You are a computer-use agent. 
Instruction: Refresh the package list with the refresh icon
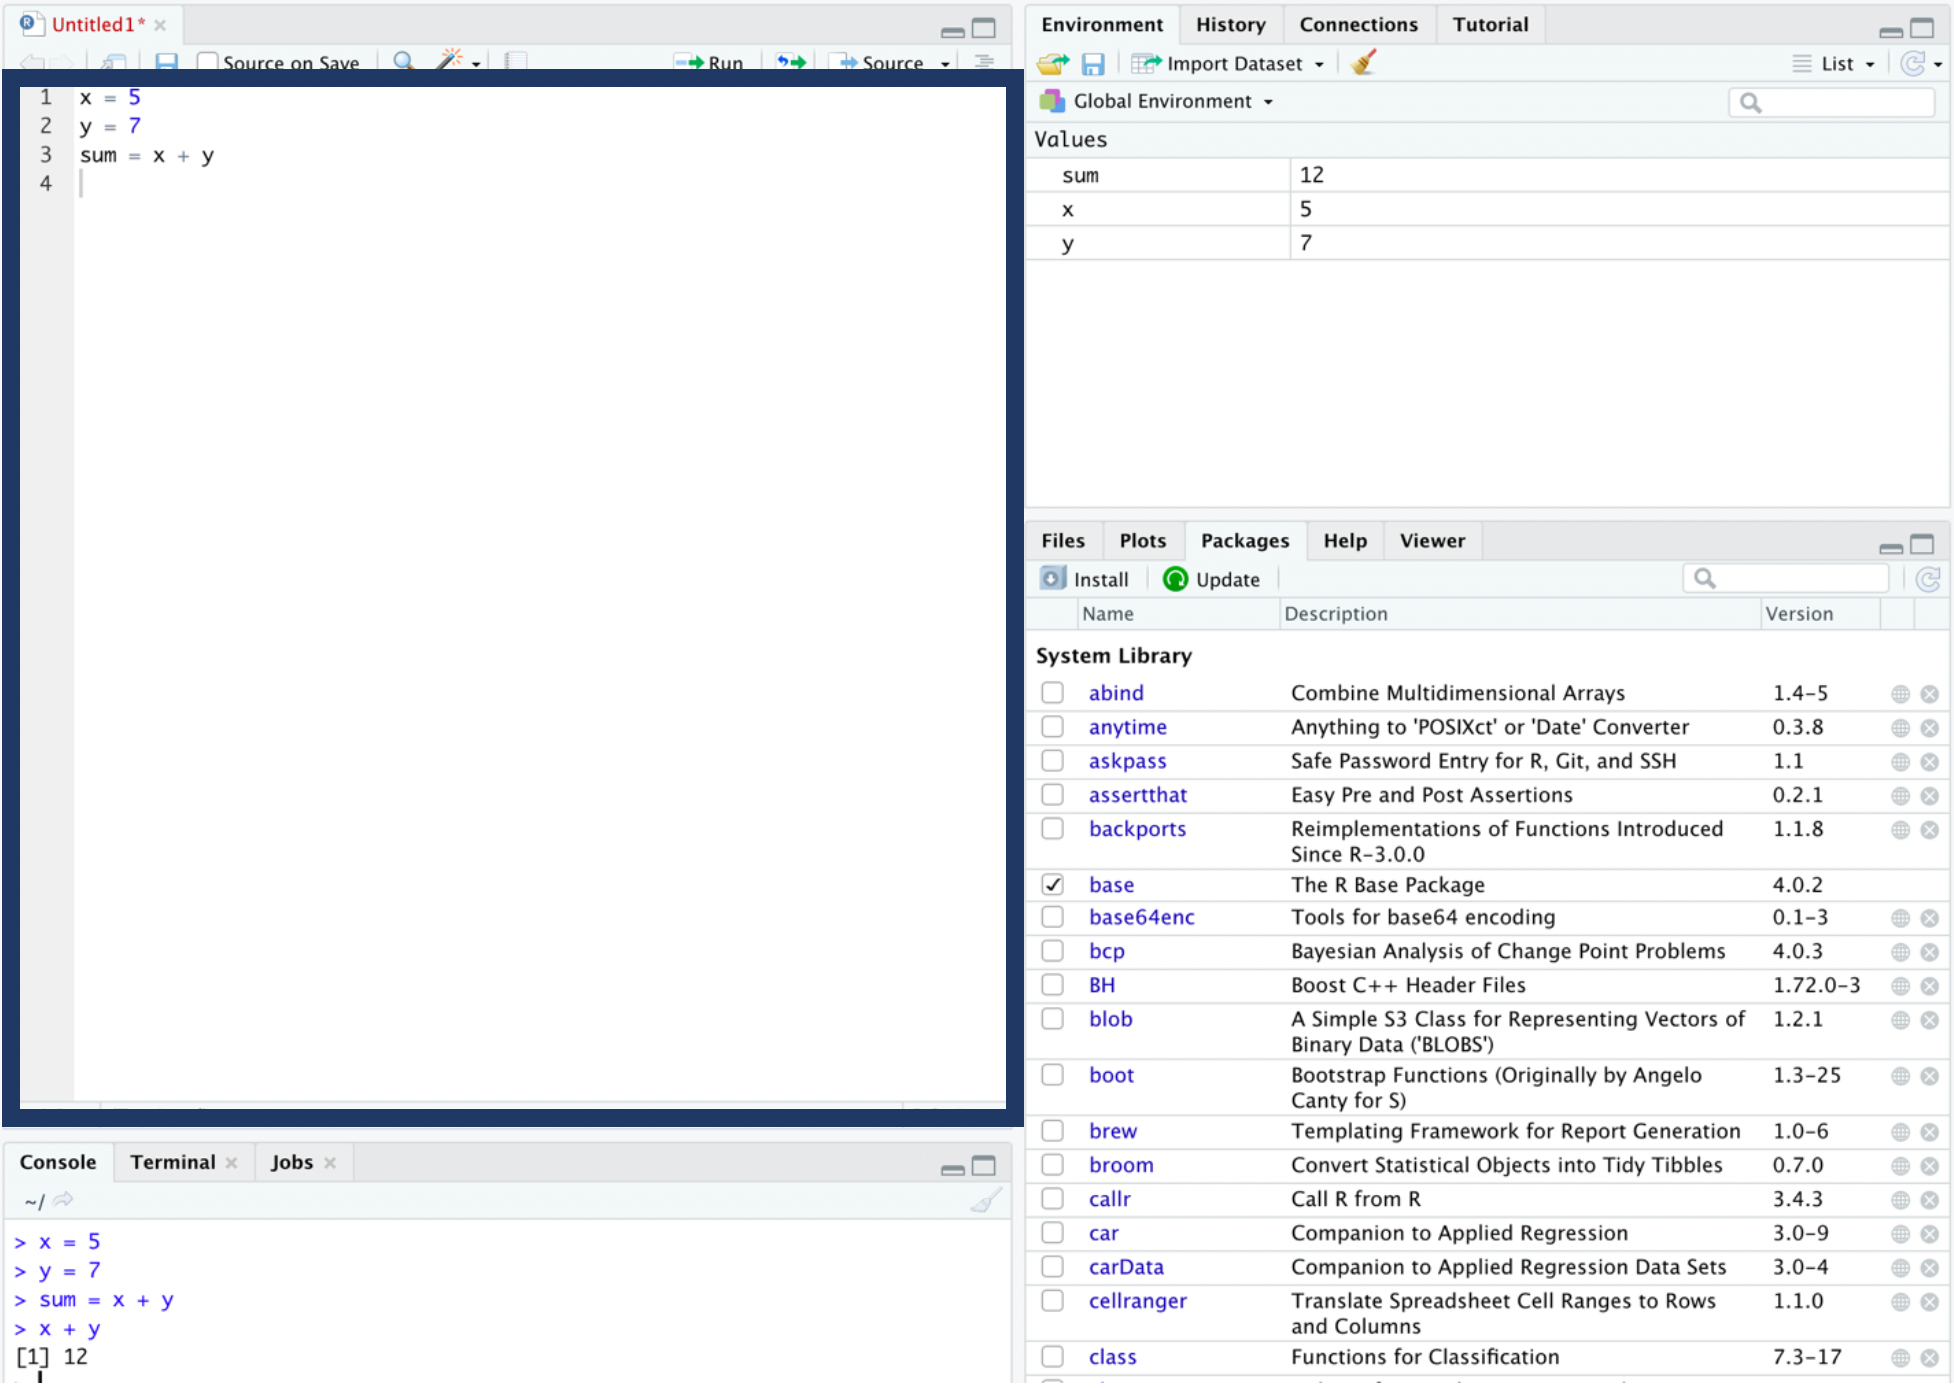(1929, 578)
